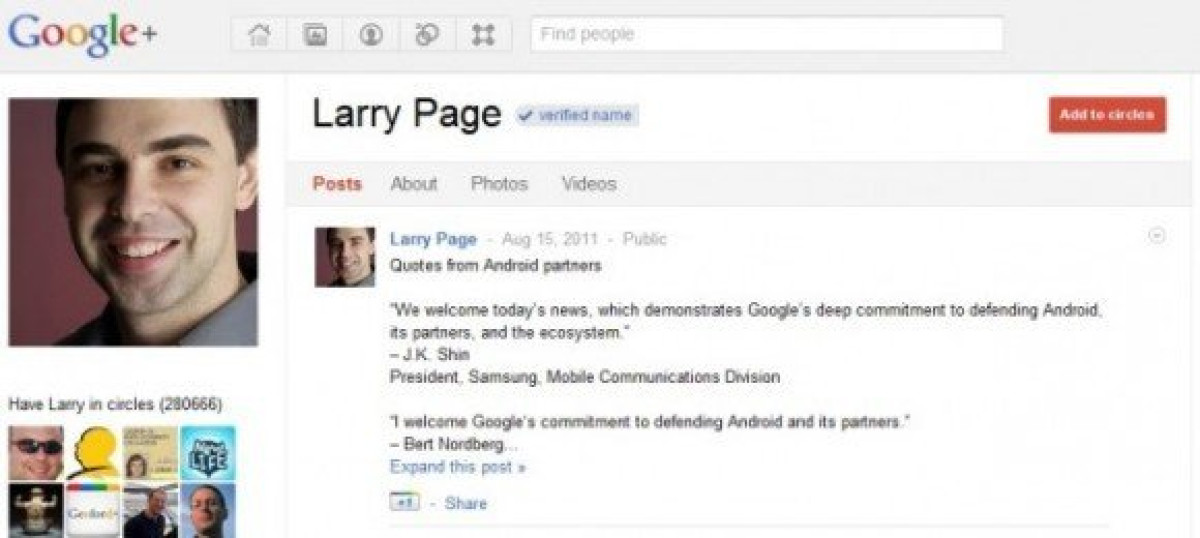1200x538 pixels.
Task: Open the yellow chat figure follower thumbnail
Action: pos(93,453)
